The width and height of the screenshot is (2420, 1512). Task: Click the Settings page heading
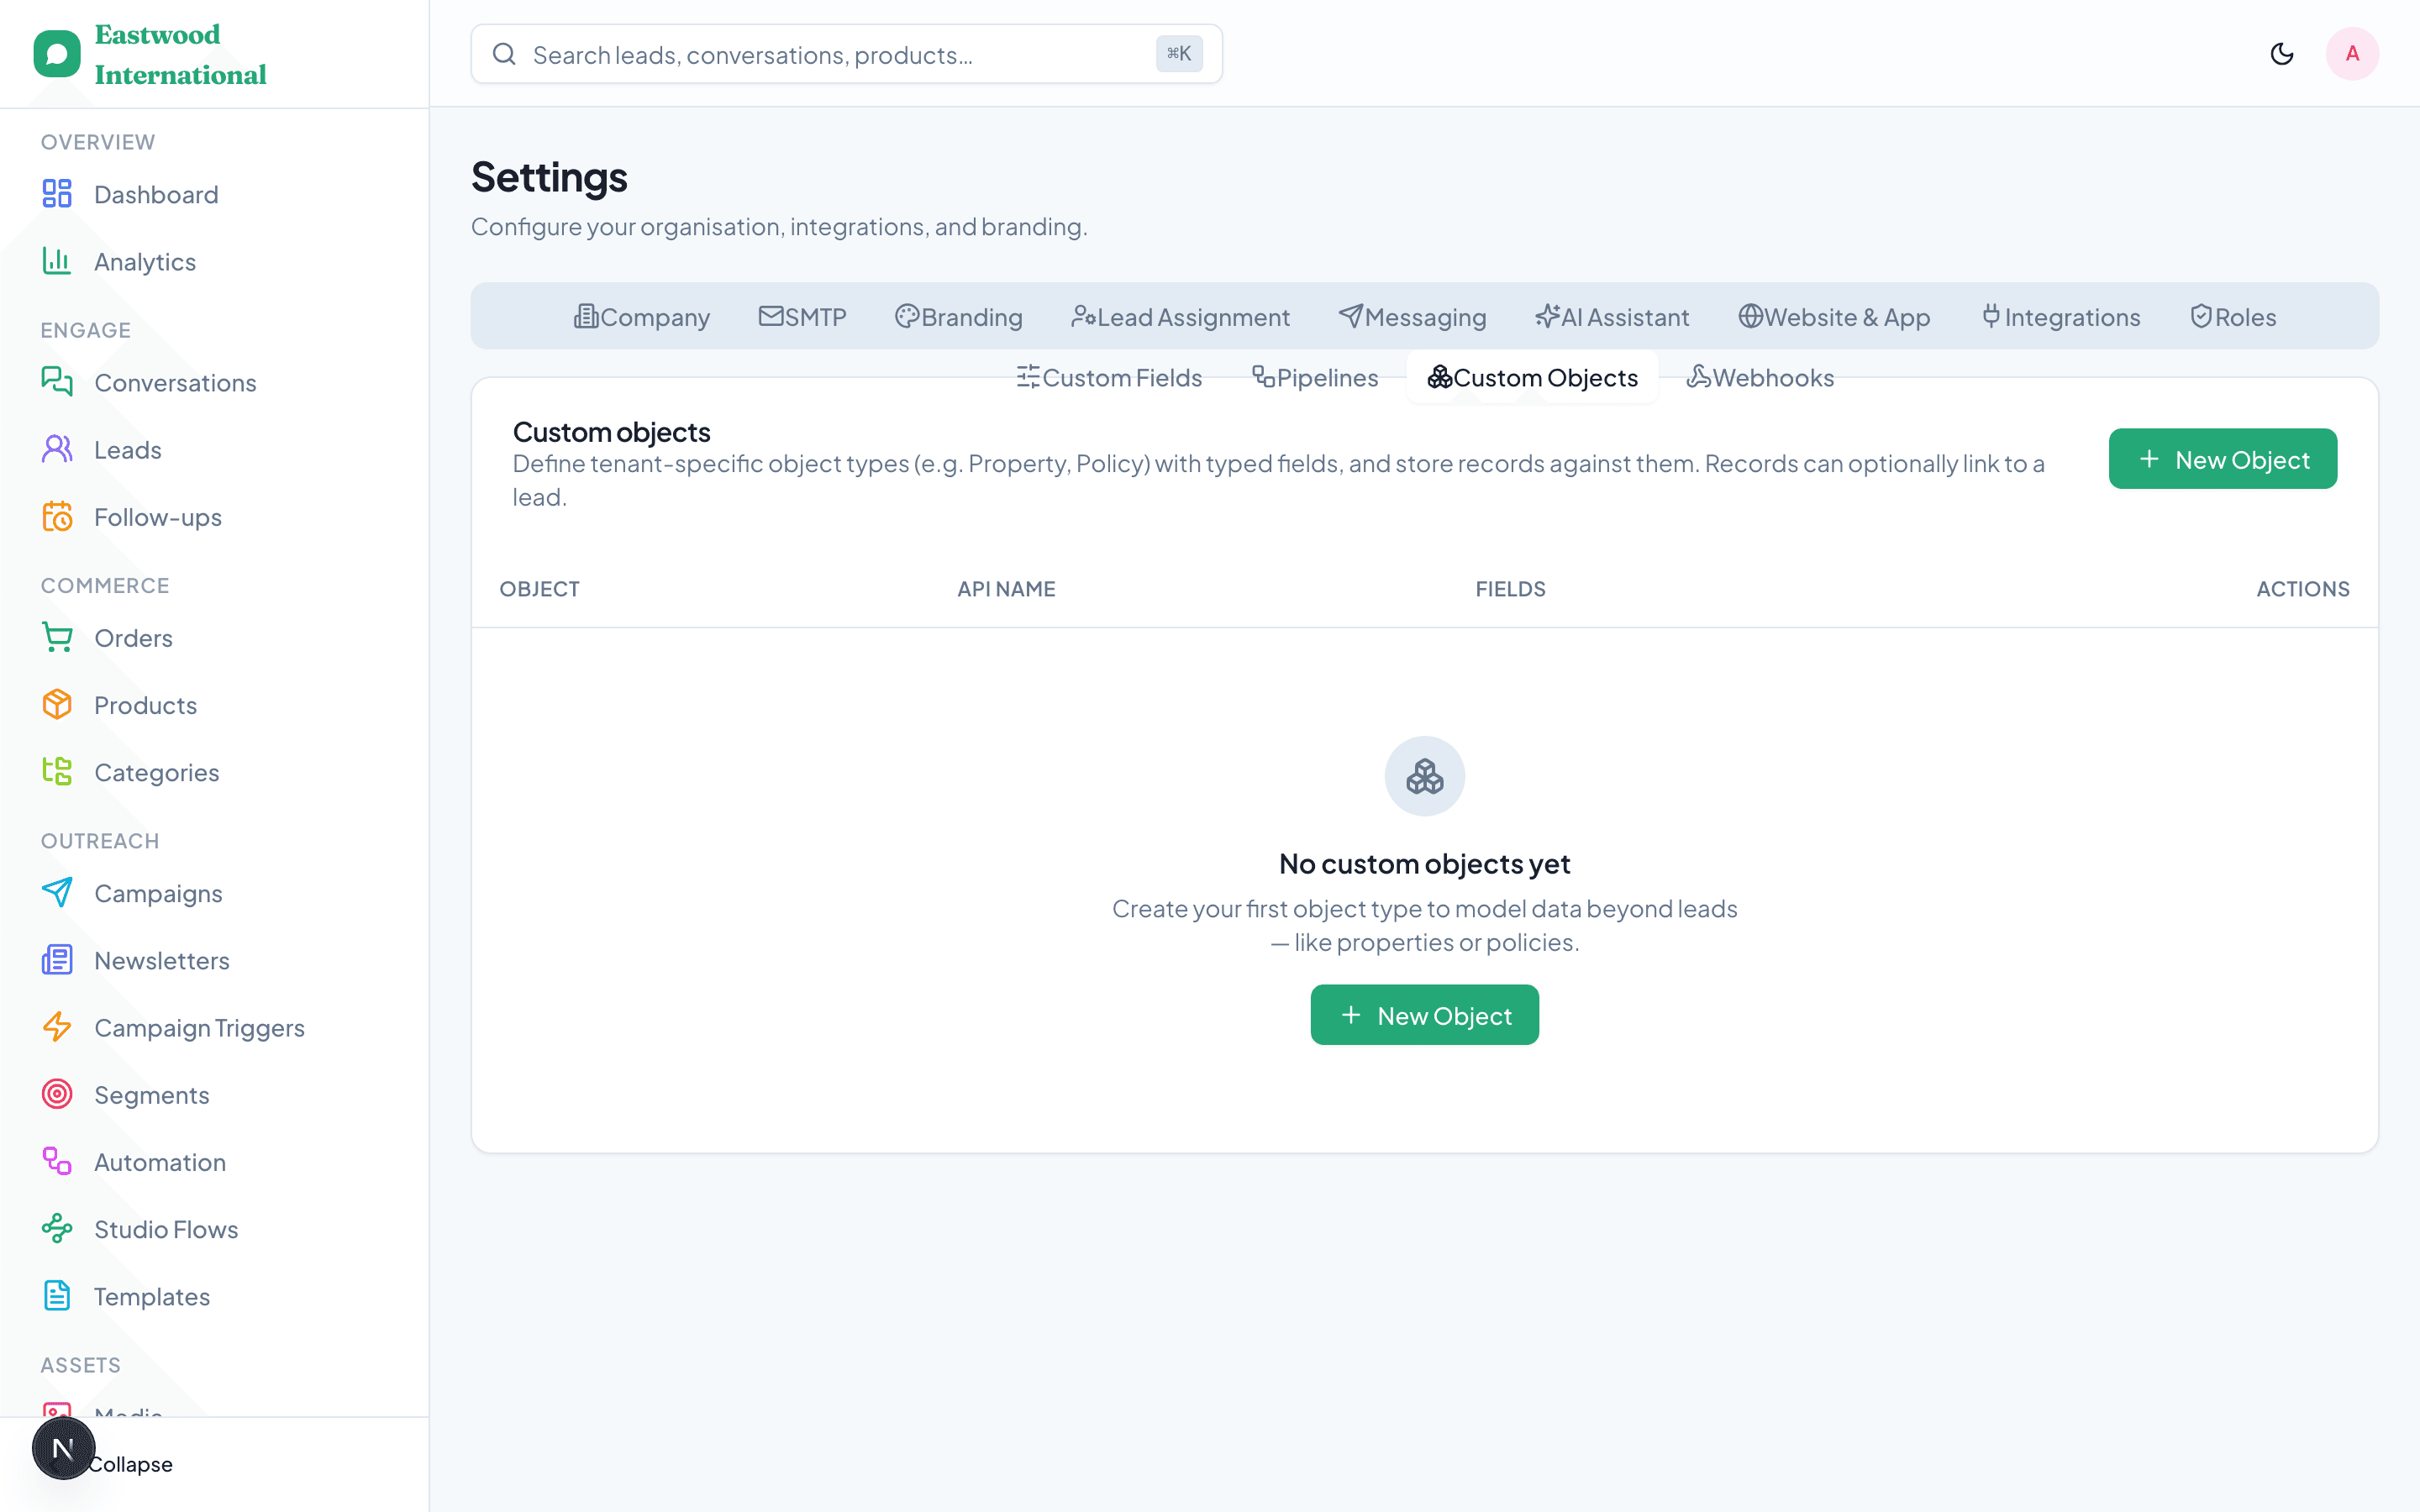(549, 177)
